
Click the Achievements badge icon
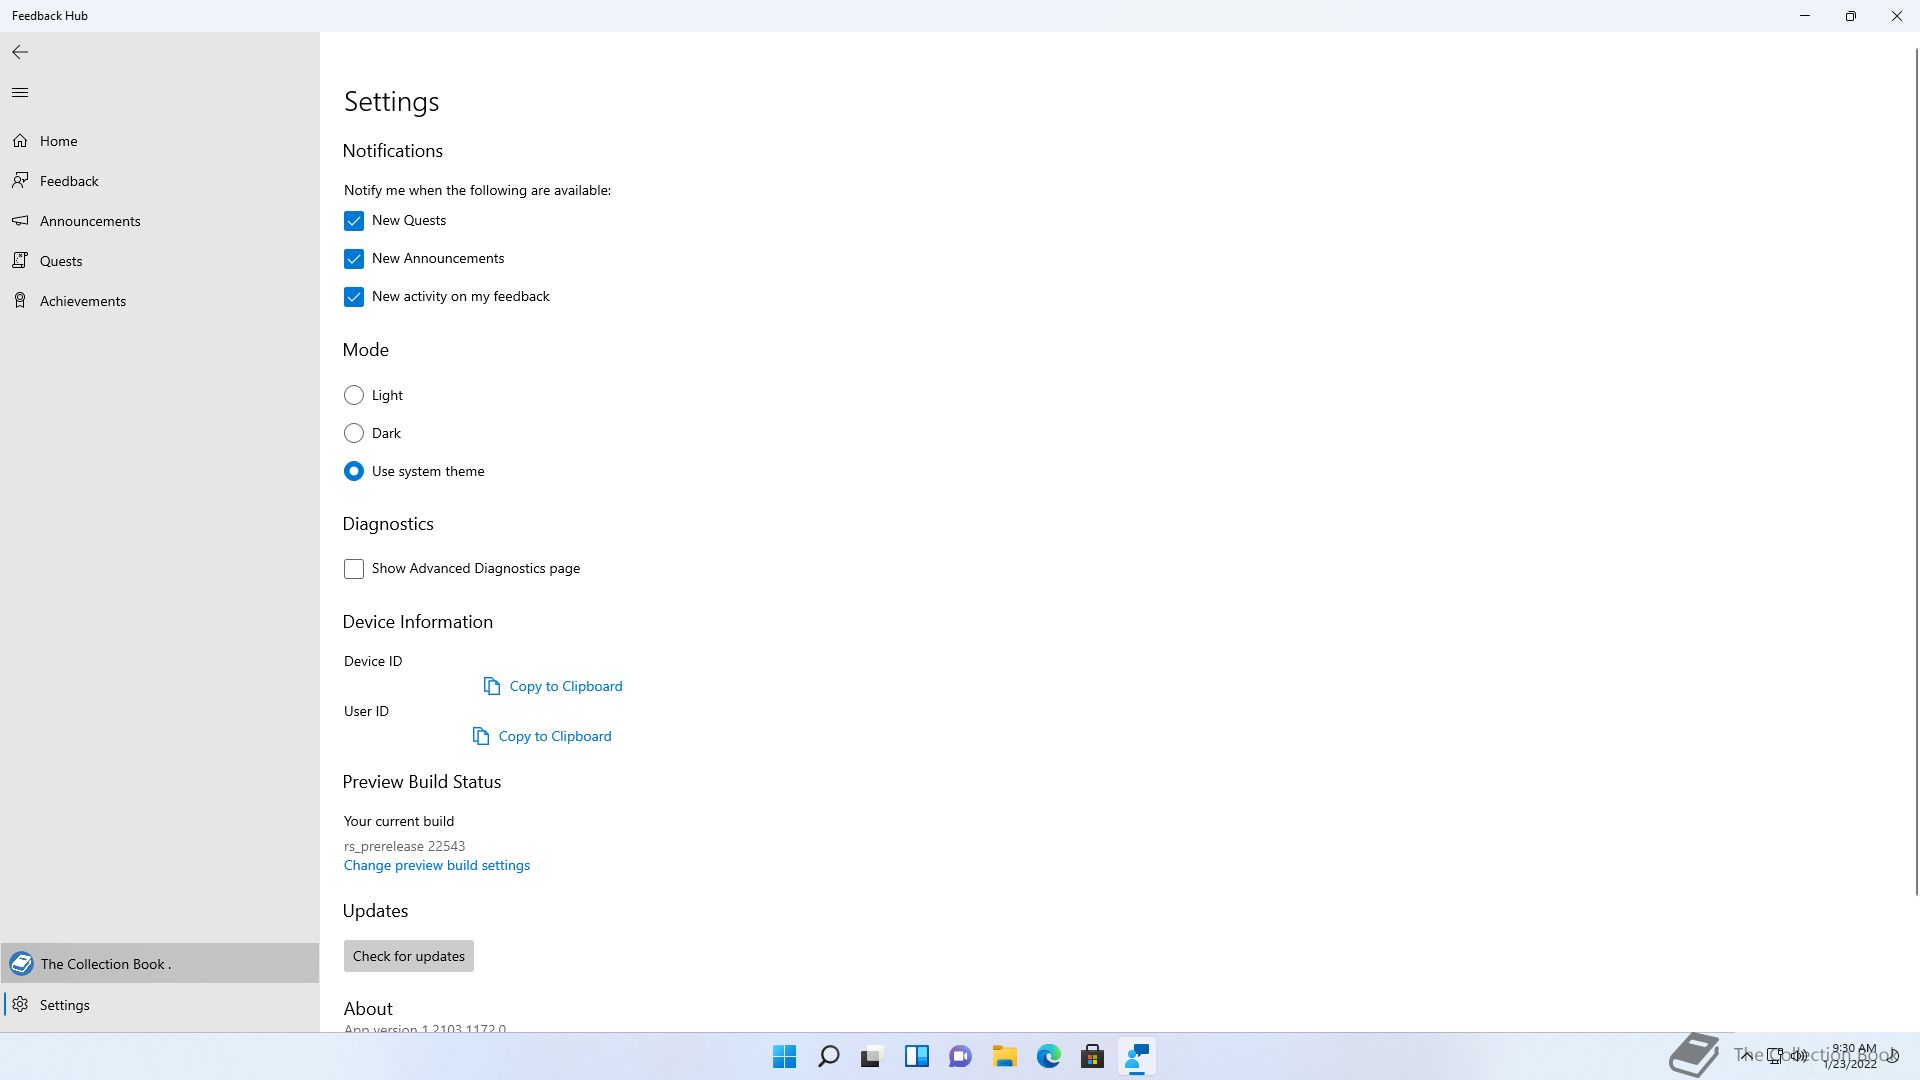(20, 300)
